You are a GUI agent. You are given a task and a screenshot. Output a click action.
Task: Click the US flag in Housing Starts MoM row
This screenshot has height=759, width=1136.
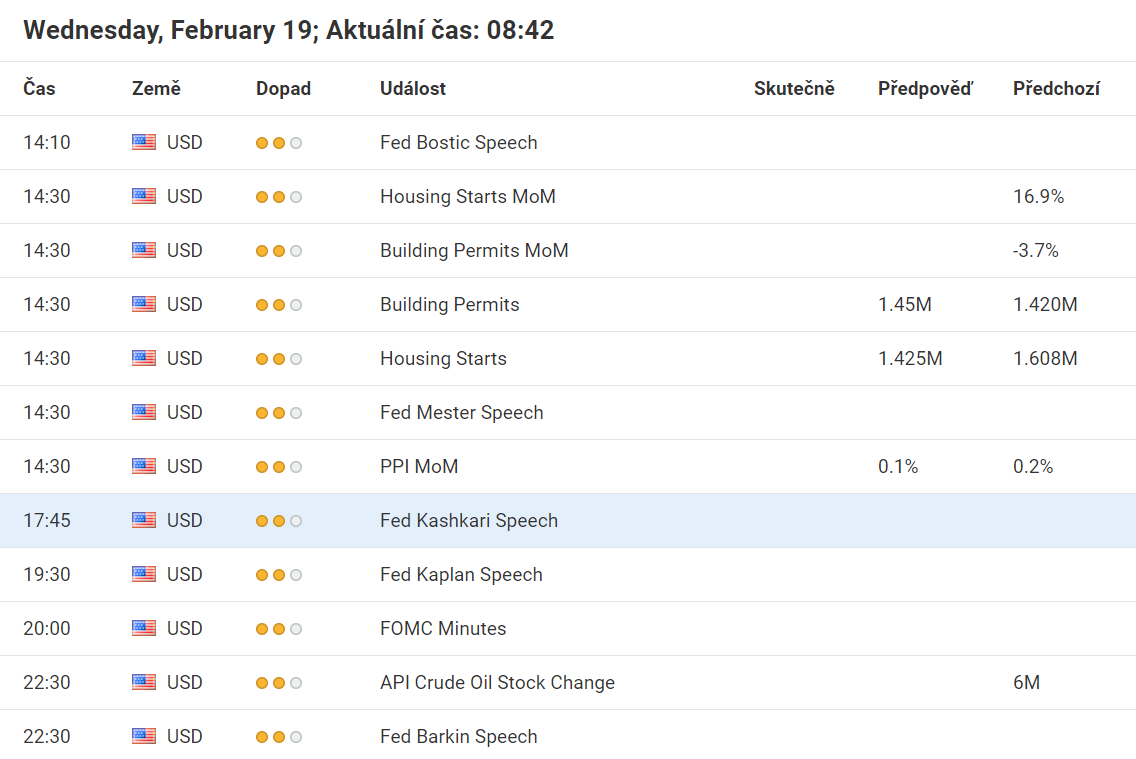click(144, 196)
